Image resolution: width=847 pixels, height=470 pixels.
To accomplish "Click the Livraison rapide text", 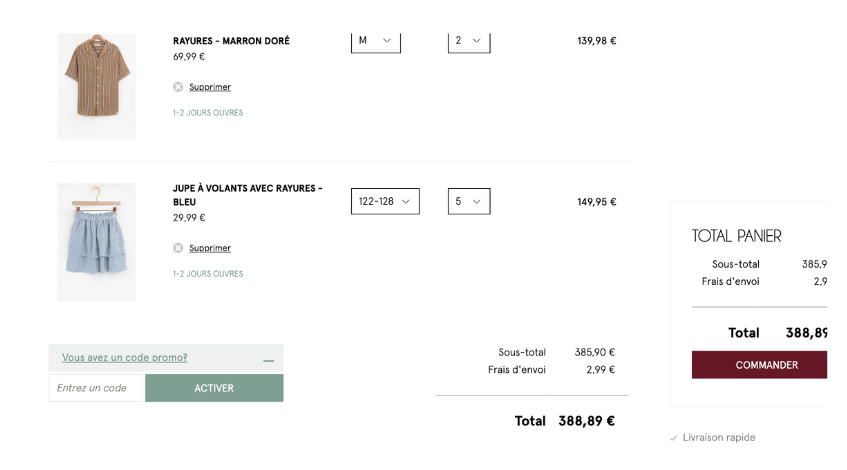I will pyautogui.click(x=719, y=438).
